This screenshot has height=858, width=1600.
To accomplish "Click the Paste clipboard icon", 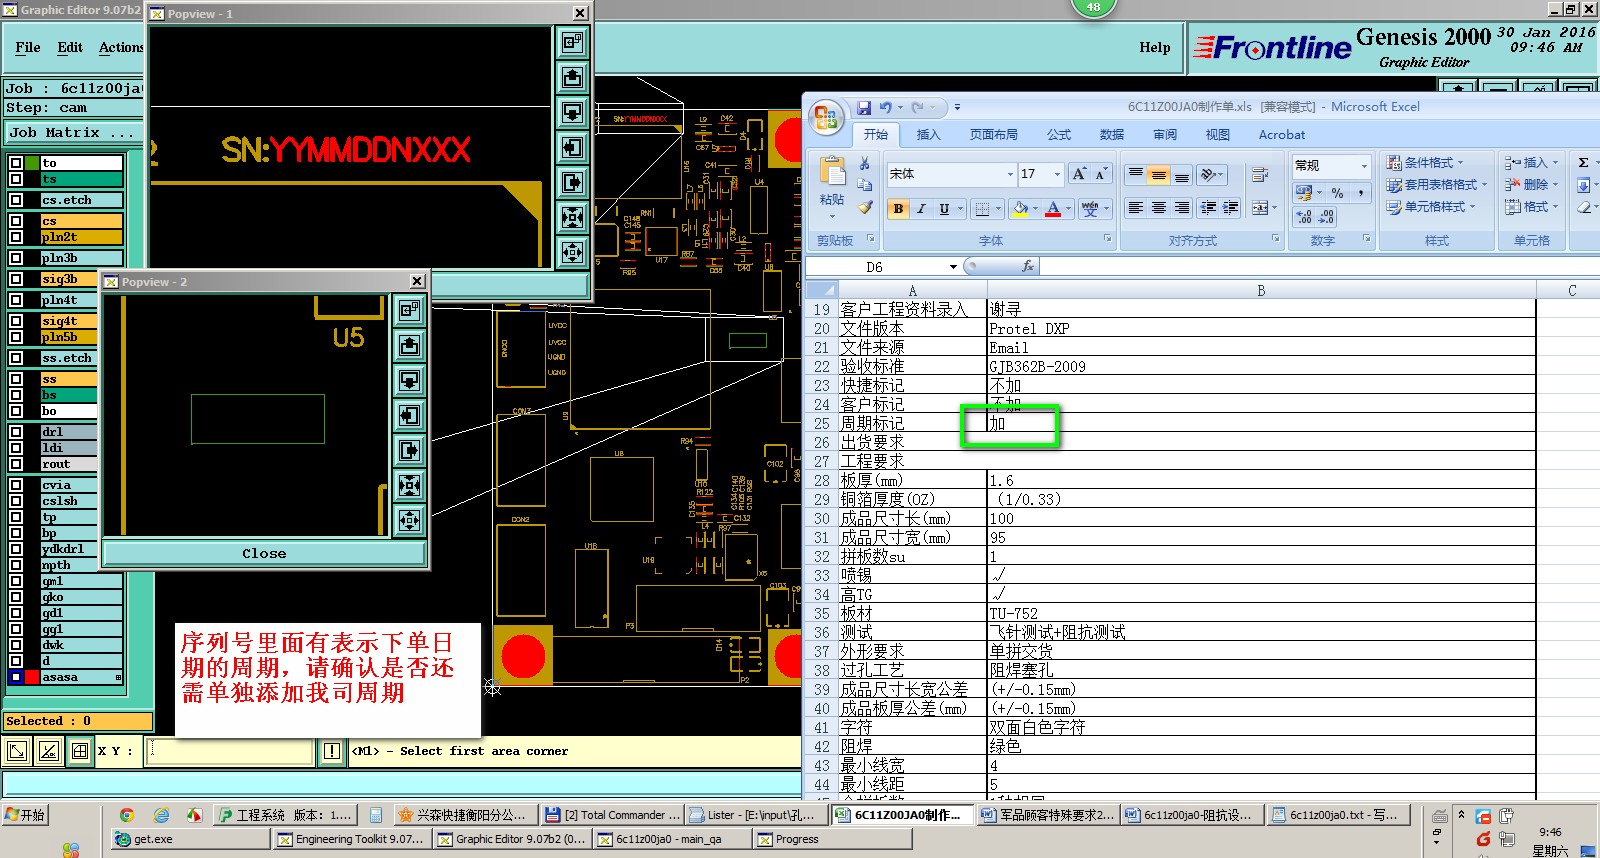I will coord(832,172).
